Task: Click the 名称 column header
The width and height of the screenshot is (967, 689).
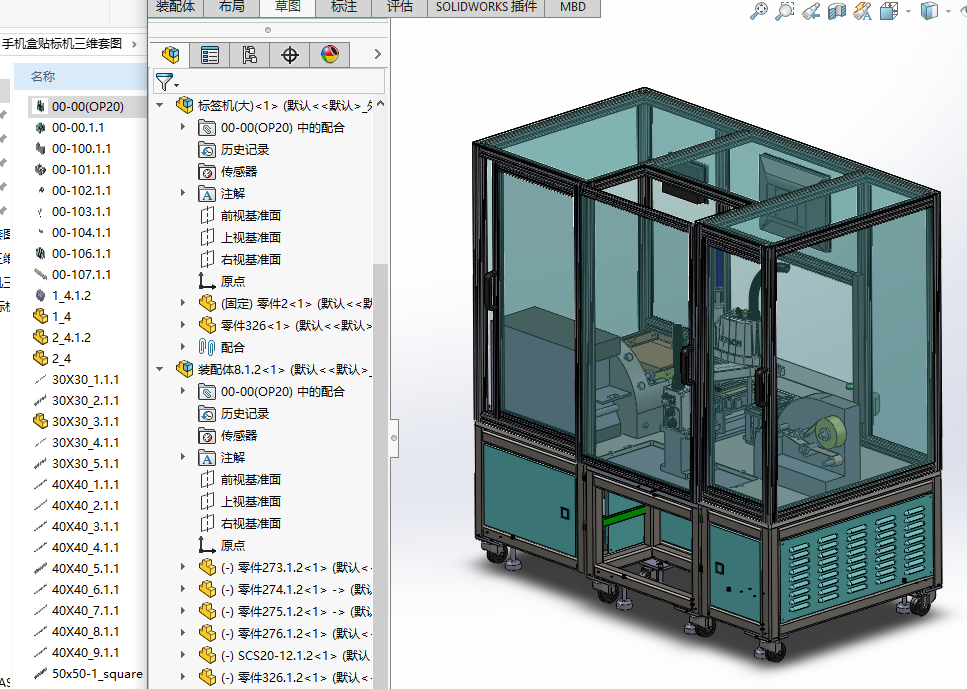Action: point(43,76)
